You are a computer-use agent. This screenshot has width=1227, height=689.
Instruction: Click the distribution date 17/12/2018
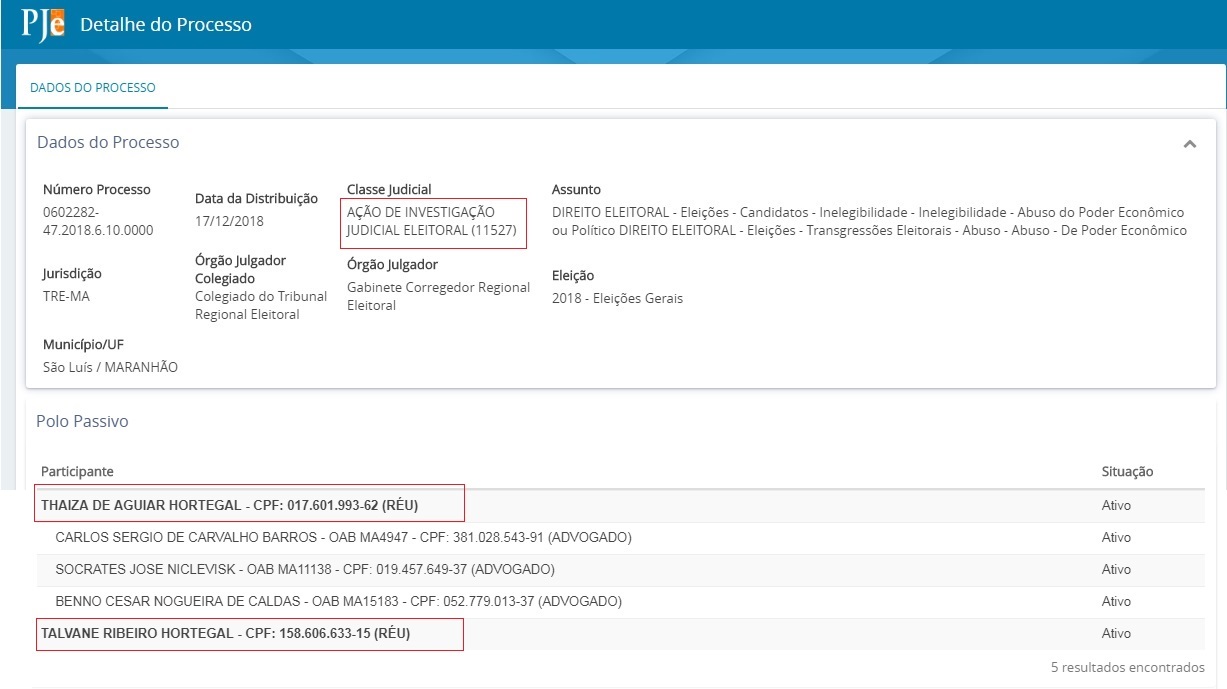click(229, 221)
